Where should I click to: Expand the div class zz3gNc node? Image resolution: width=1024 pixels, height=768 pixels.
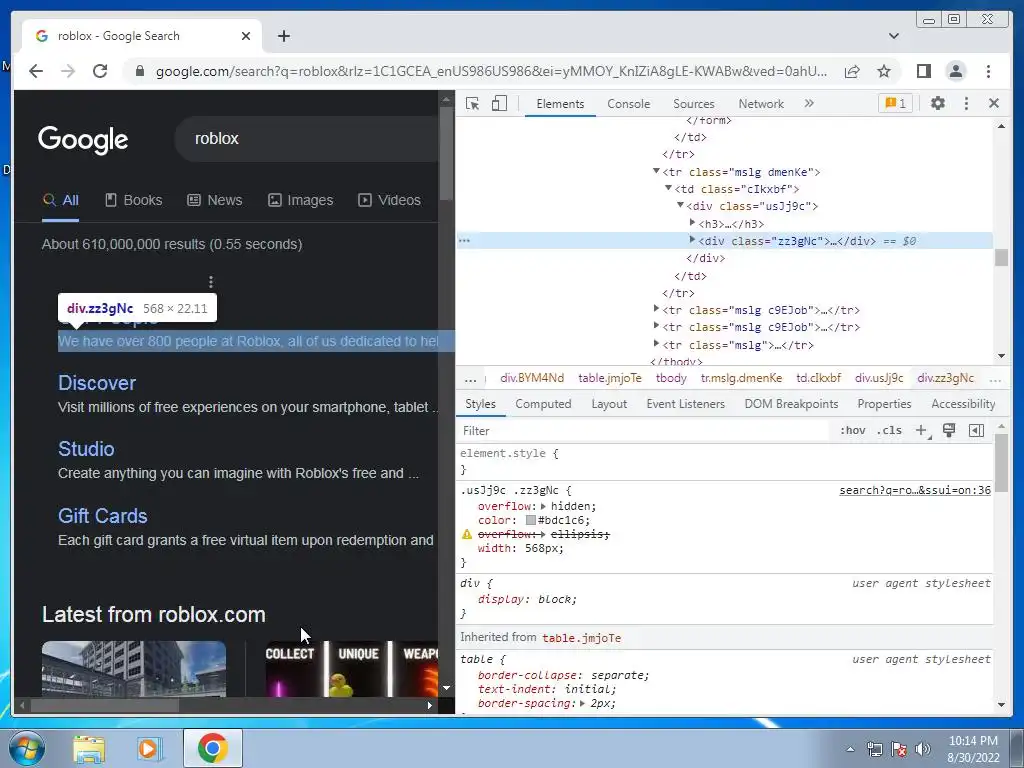tap(692, 240)
